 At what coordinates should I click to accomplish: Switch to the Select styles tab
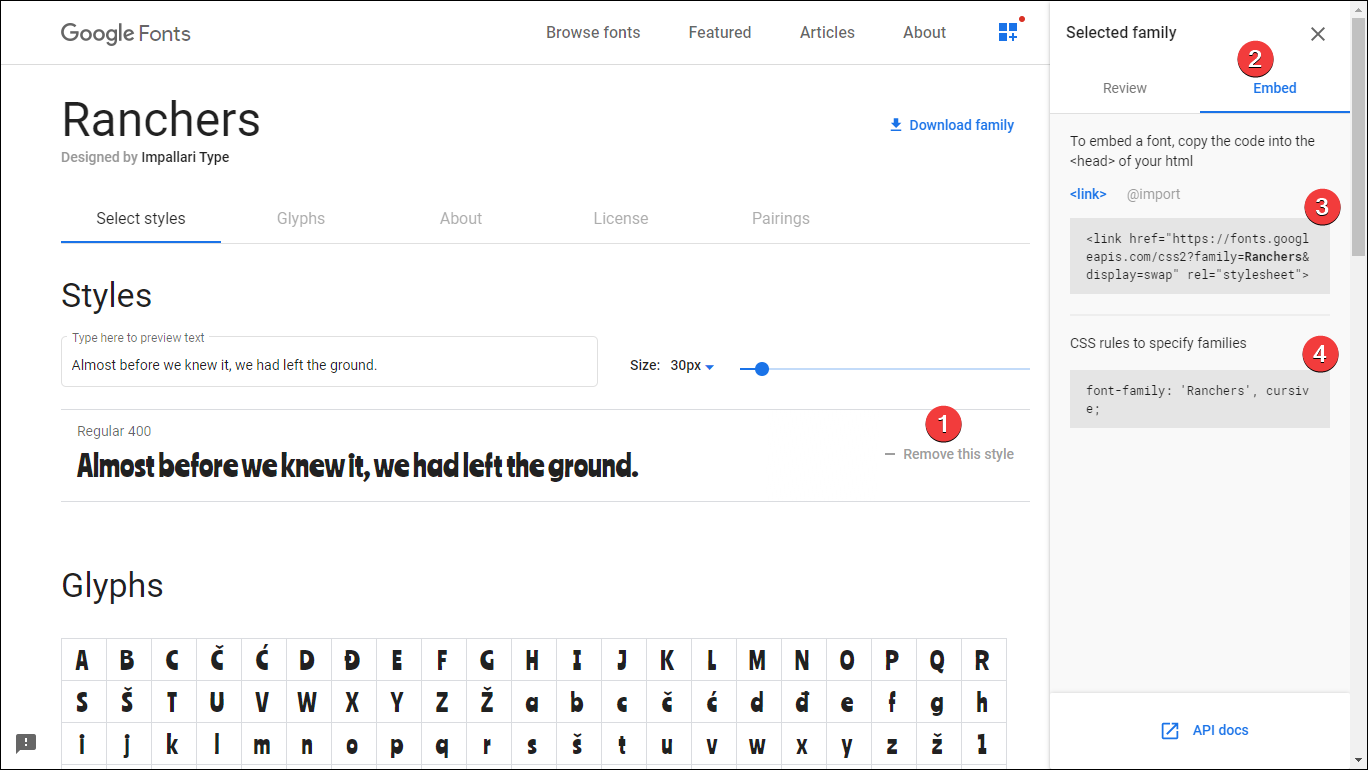[141, 219]
